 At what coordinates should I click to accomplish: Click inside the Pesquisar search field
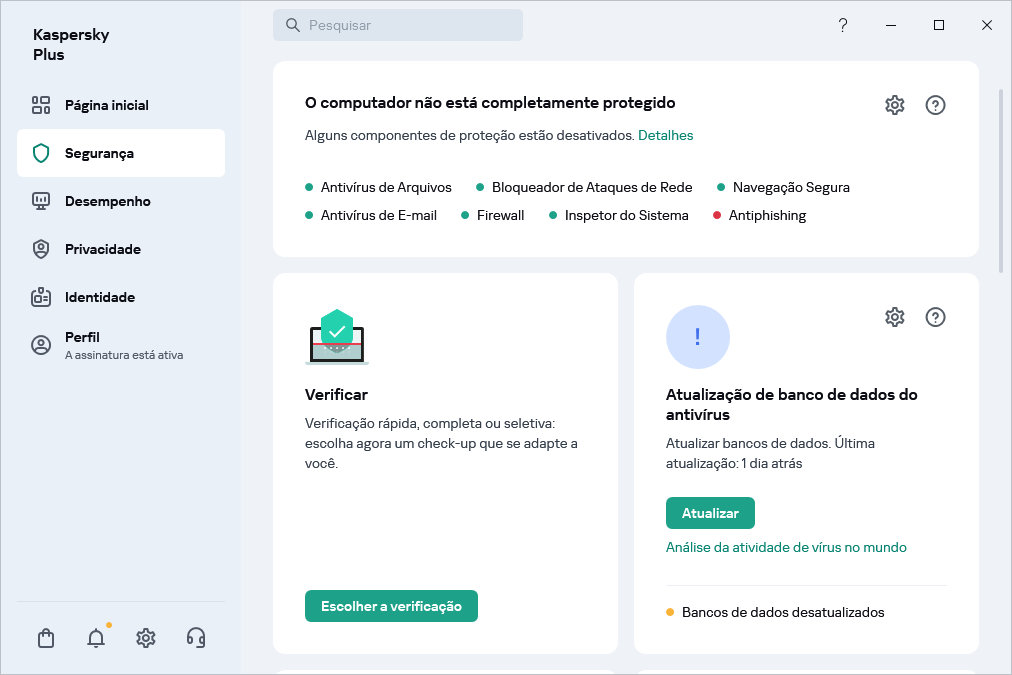398,24
